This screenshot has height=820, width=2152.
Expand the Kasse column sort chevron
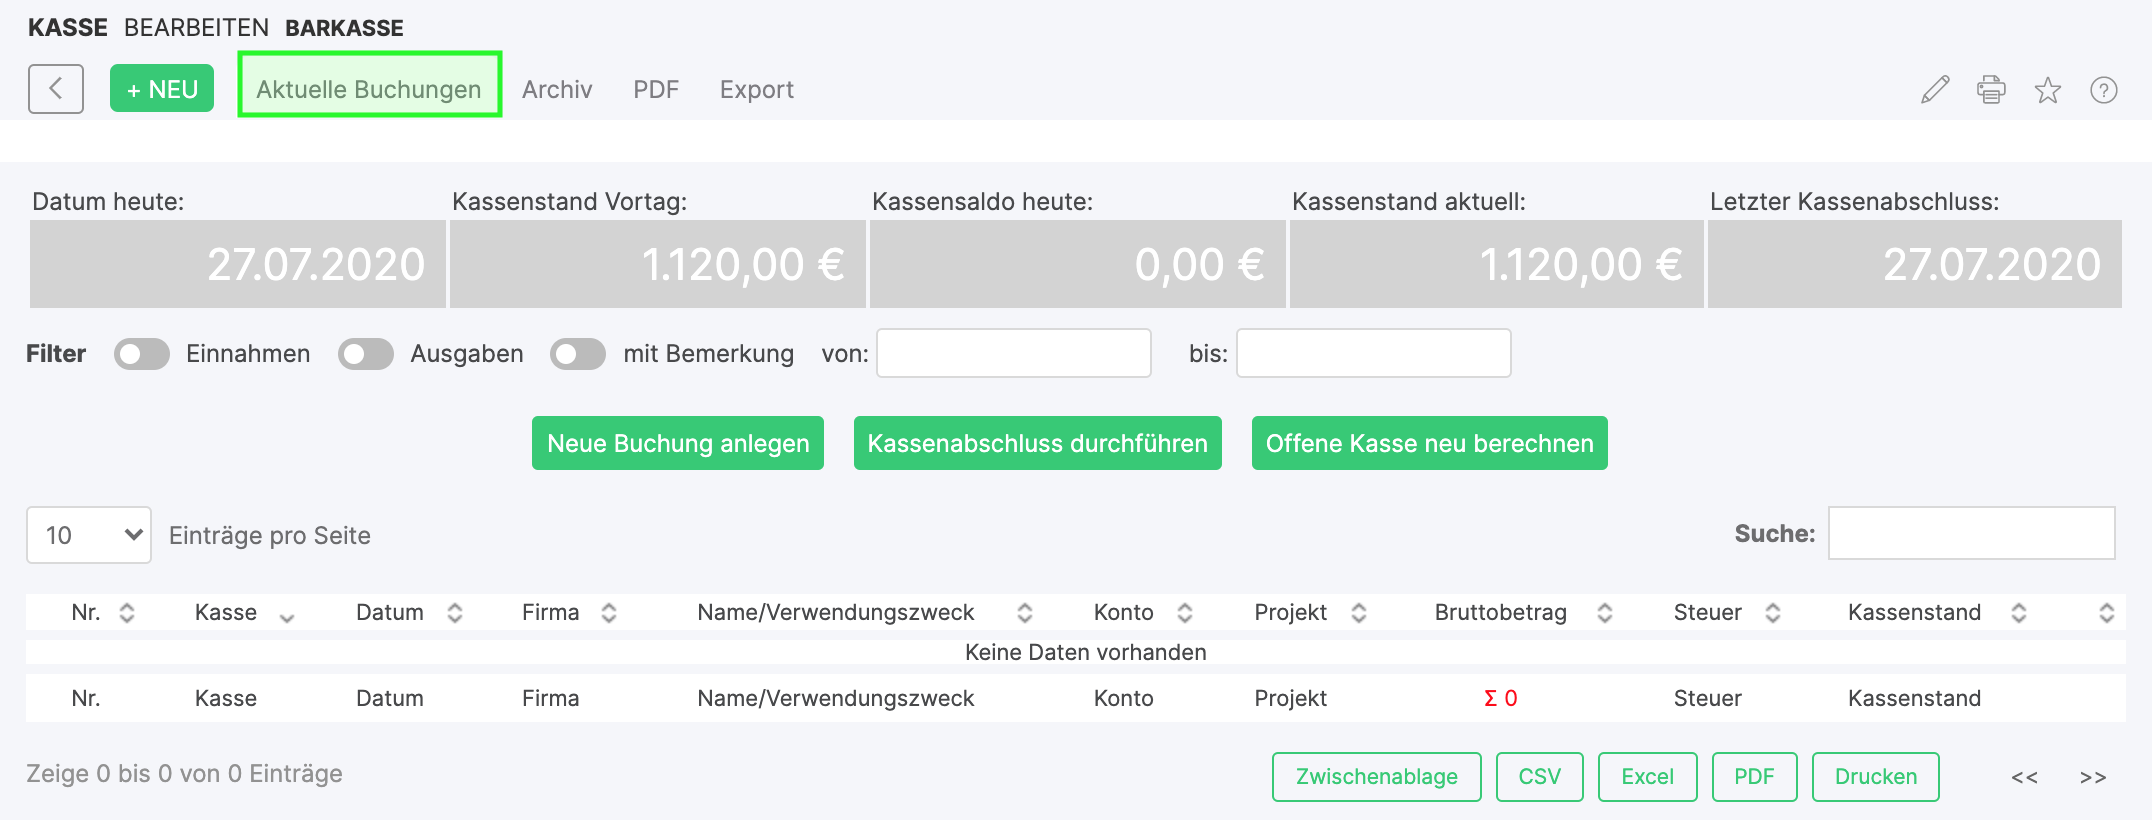click(287, 616)
